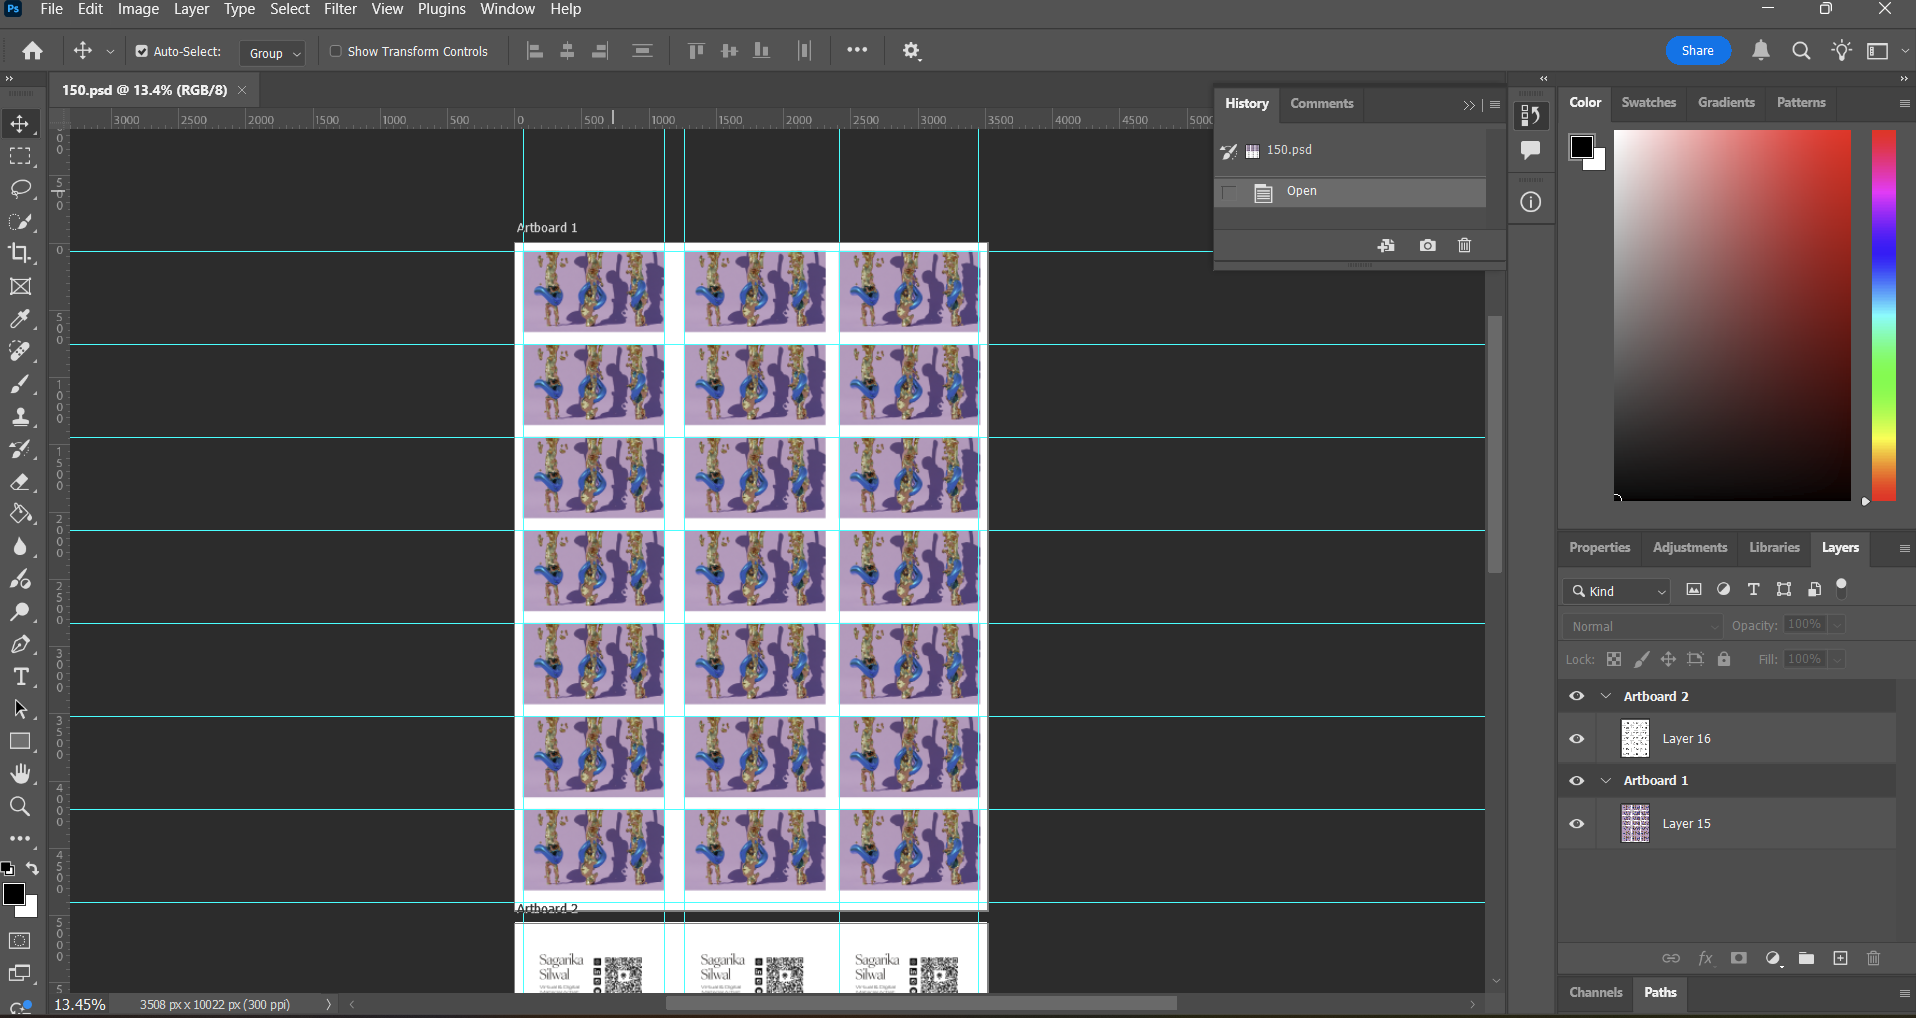Select the Rectangular Marquee tool
Screen dimensions: 1916x1018
[x=20, y=157]
